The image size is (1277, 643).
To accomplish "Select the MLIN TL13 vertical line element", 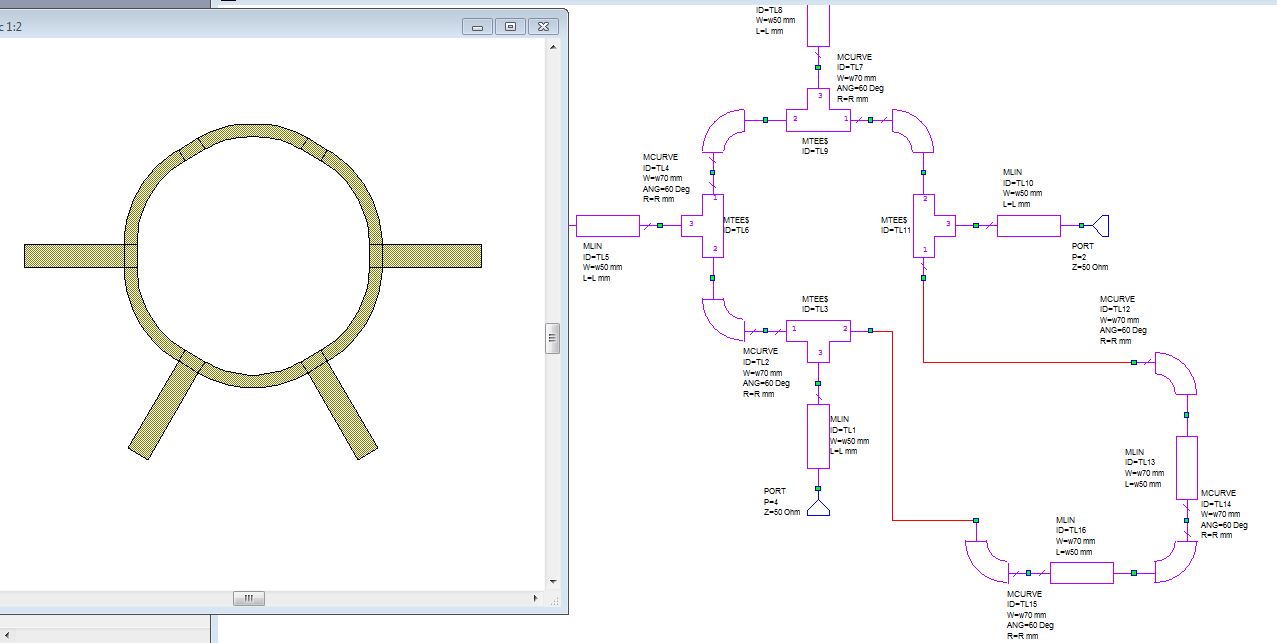I will click(x=1186, y=467).
